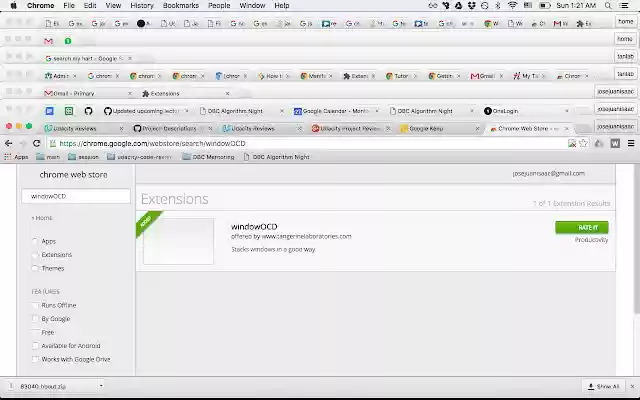Select the Apps radio button

click(x=35, y=241)
